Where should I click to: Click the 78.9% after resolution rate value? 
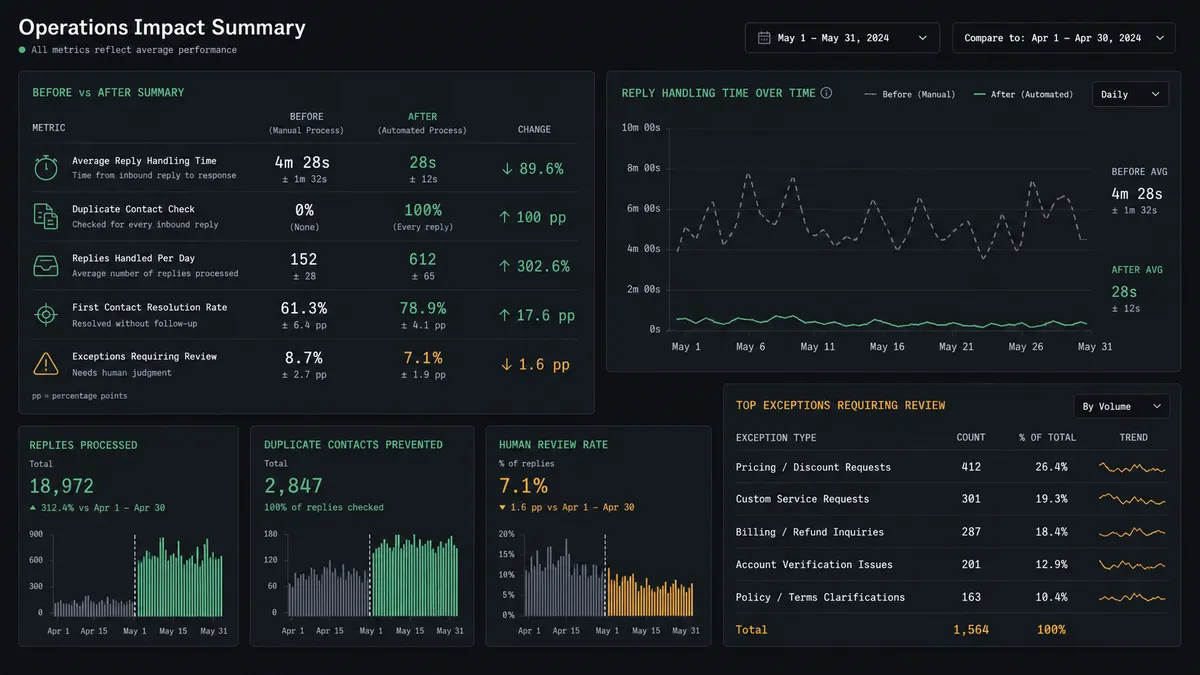coord(422,308)
